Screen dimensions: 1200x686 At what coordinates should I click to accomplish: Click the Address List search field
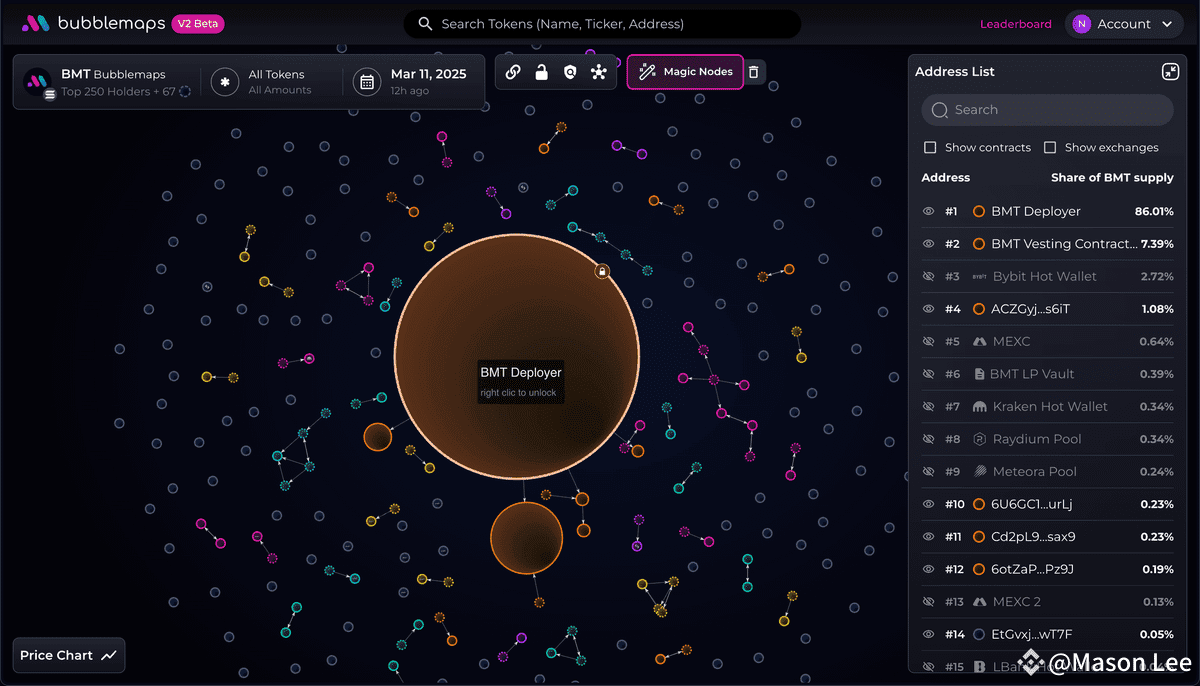click(1047, 110)
